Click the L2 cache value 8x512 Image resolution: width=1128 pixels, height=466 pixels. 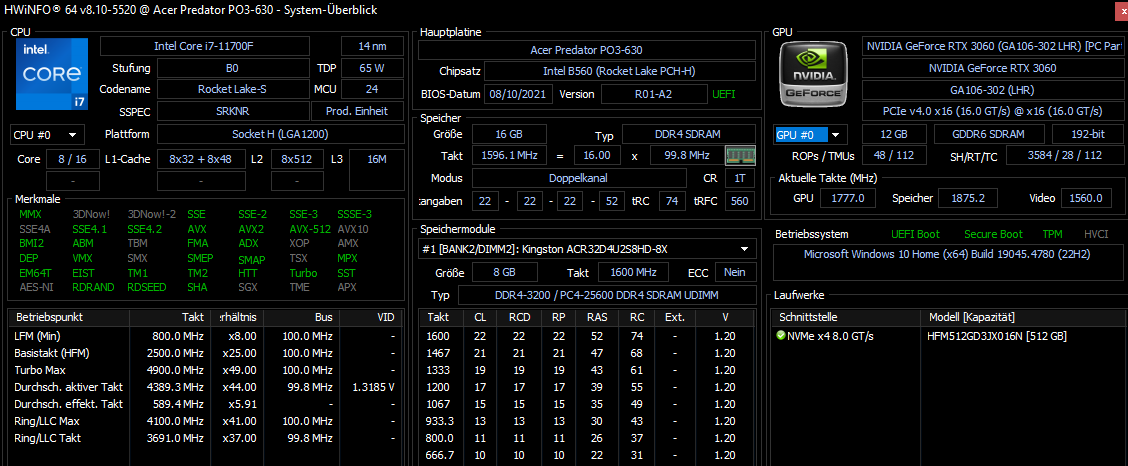pyautogui.click(x=297, y=159)
